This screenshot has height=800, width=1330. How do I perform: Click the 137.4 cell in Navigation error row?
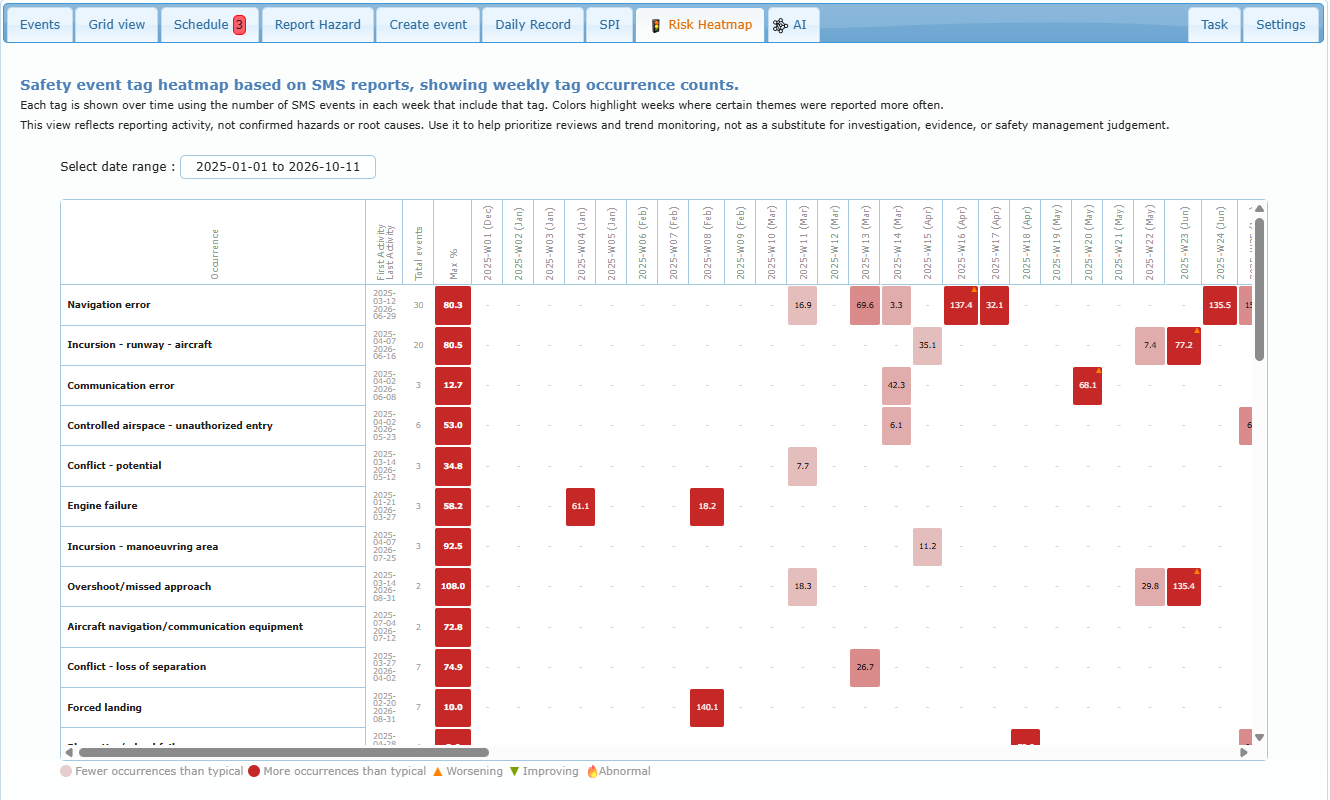coord(961,305)
